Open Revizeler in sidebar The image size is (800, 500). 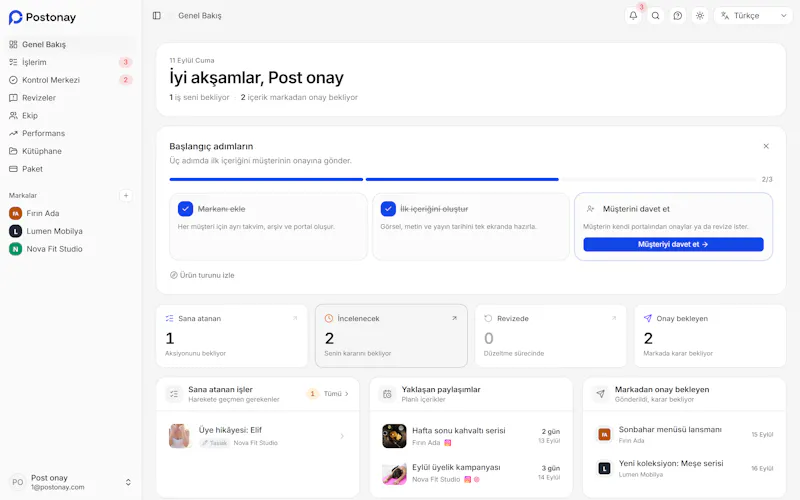(70, 98)
